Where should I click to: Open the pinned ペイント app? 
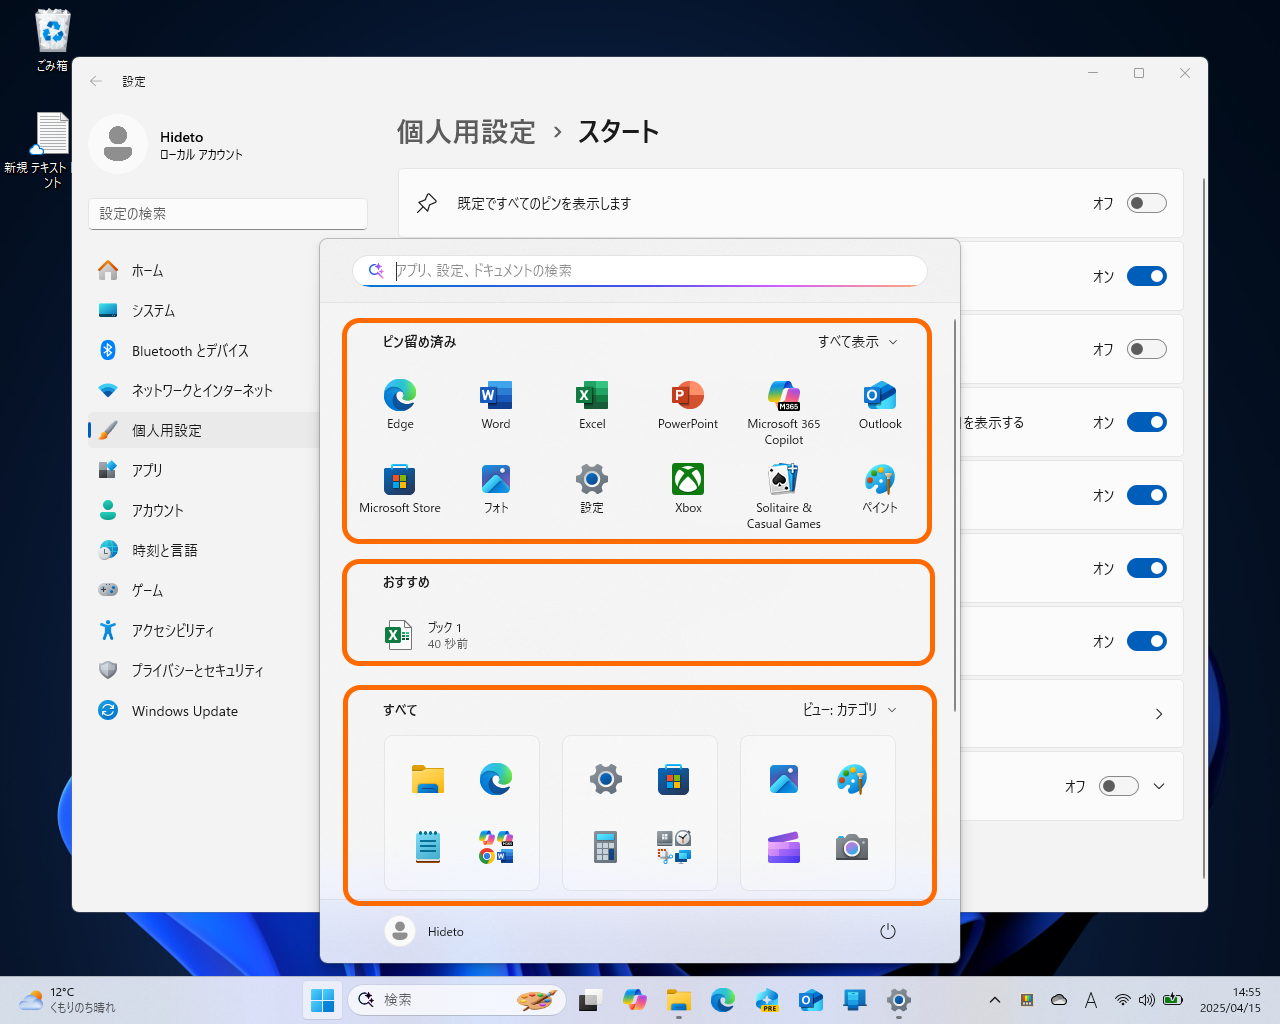pyautogui.click(x=880, y=488)
